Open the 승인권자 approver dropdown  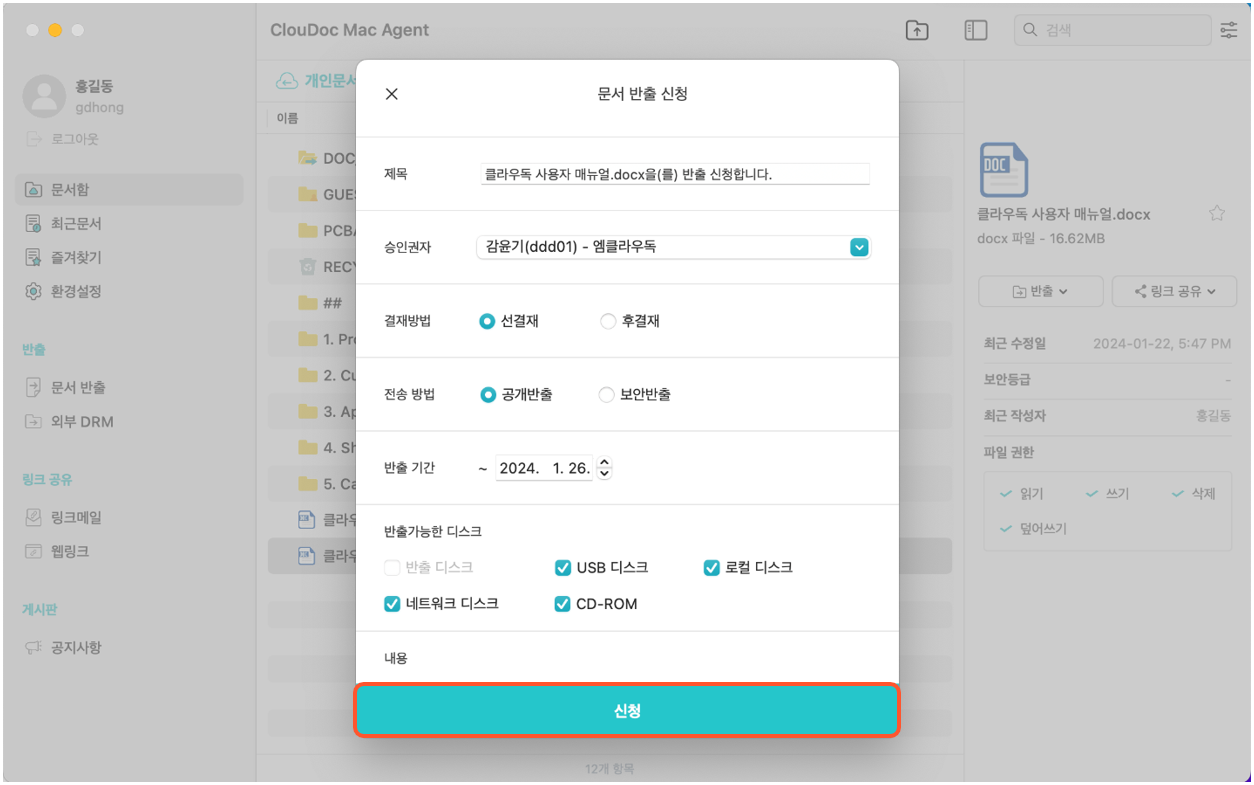pyautogui.click(x=673, y=247)
